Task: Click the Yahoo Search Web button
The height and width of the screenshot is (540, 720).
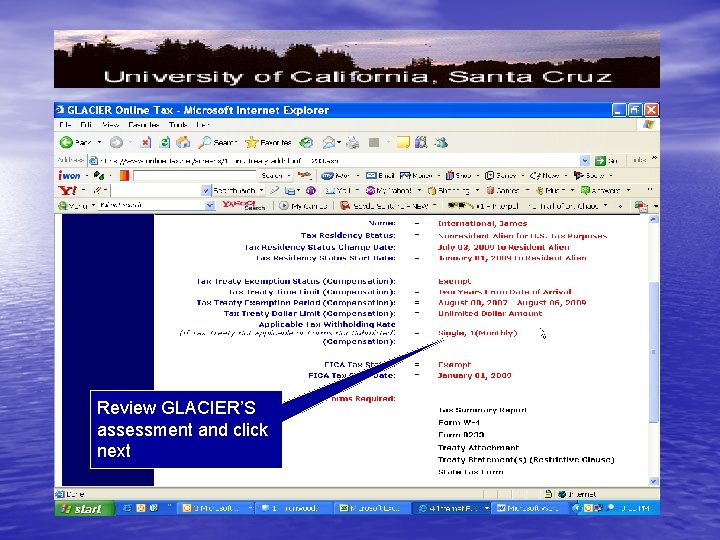Action: (234, 190)
